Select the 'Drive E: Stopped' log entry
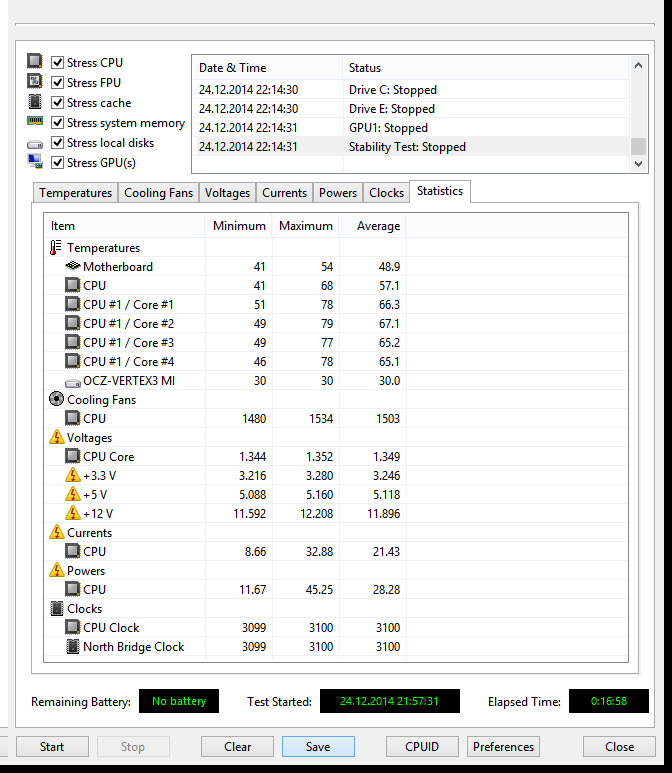 tap(411, 108)
